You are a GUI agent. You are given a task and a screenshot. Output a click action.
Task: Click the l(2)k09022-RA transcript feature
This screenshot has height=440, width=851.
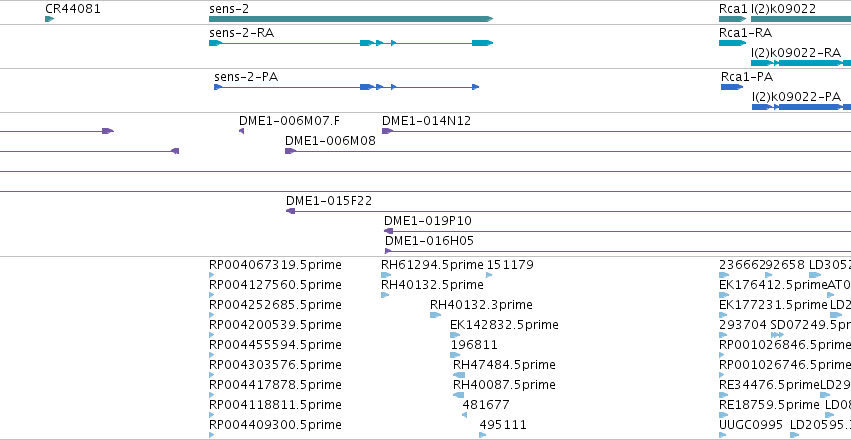pyautogui.click(x=801, y=63)
